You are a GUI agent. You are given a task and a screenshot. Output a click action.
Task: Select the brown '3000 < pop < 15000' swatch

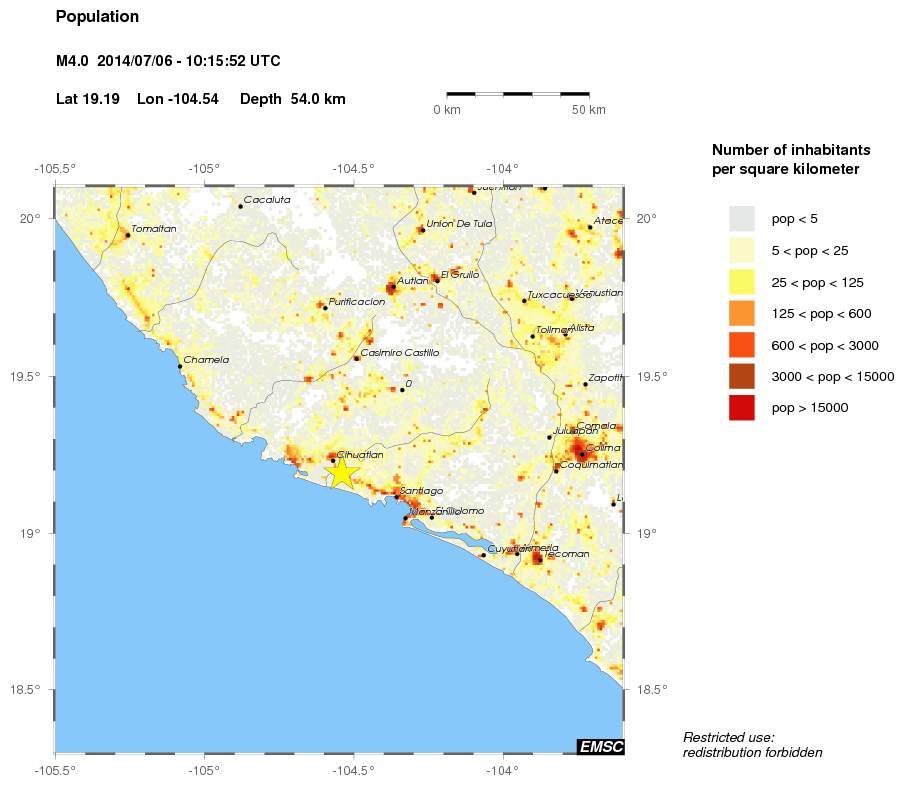(x=741, y=376)
